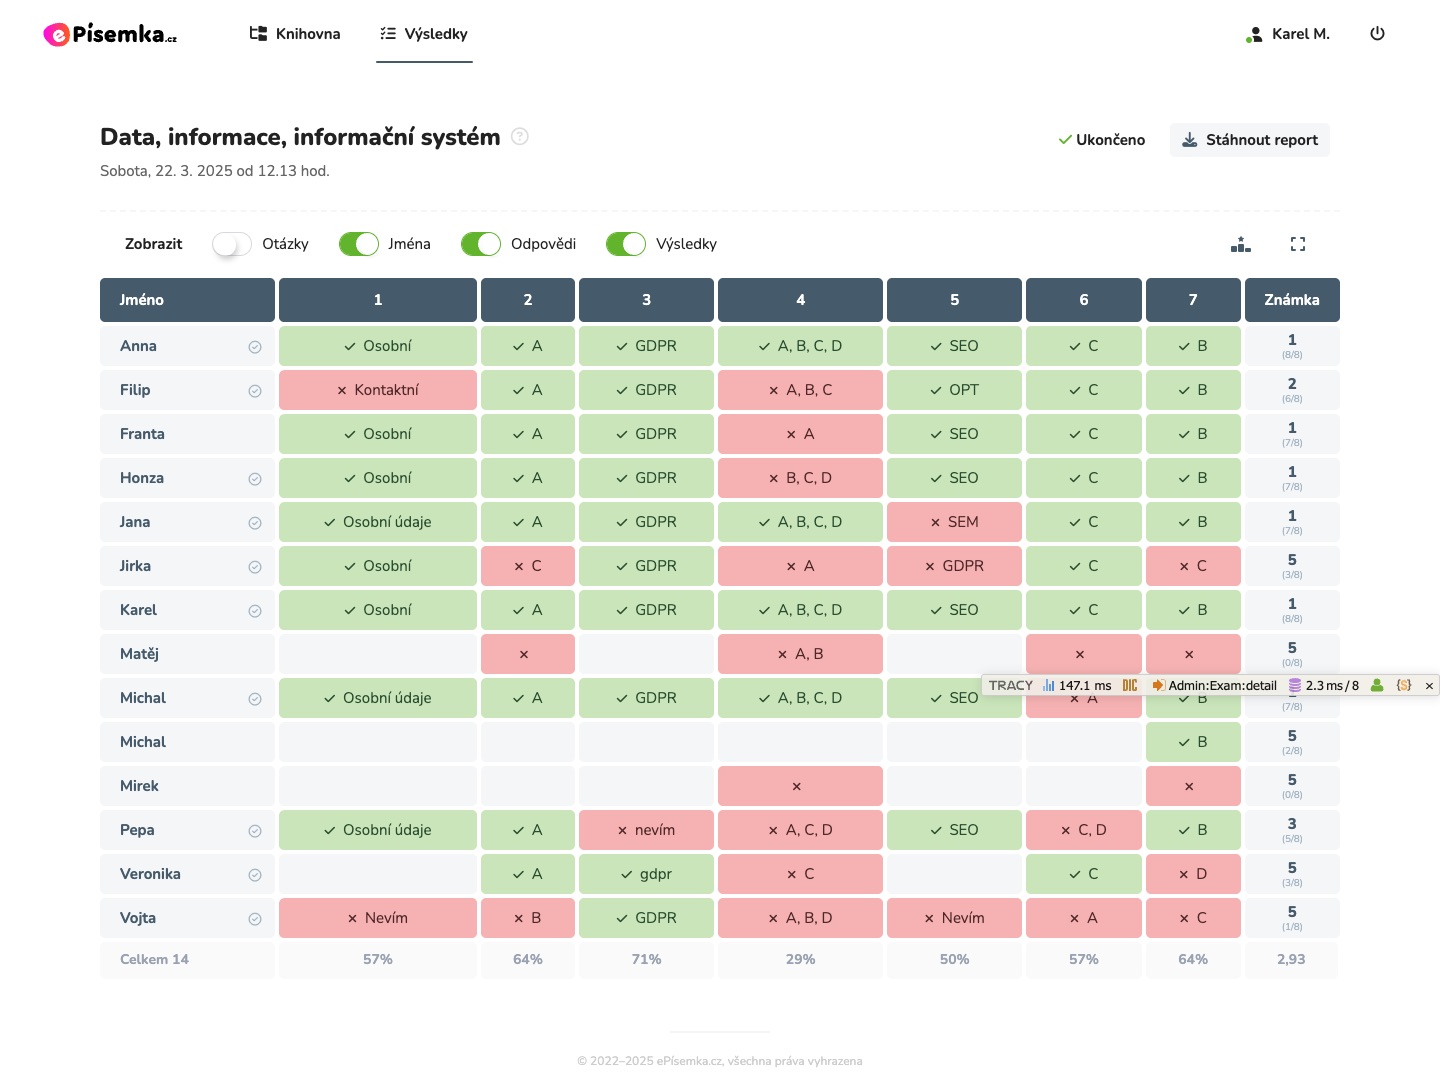Screen dimensions: 1440x1091
Task: Open the Karel M. user menu
Action: [1288, 34]
